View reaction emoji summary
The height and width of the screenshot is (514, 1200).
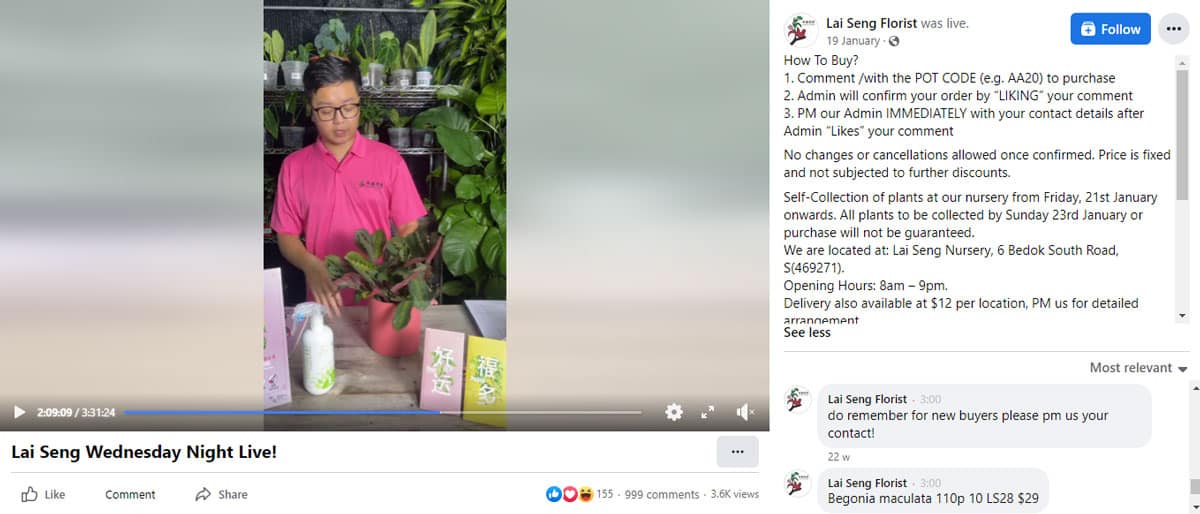point(569,494)
